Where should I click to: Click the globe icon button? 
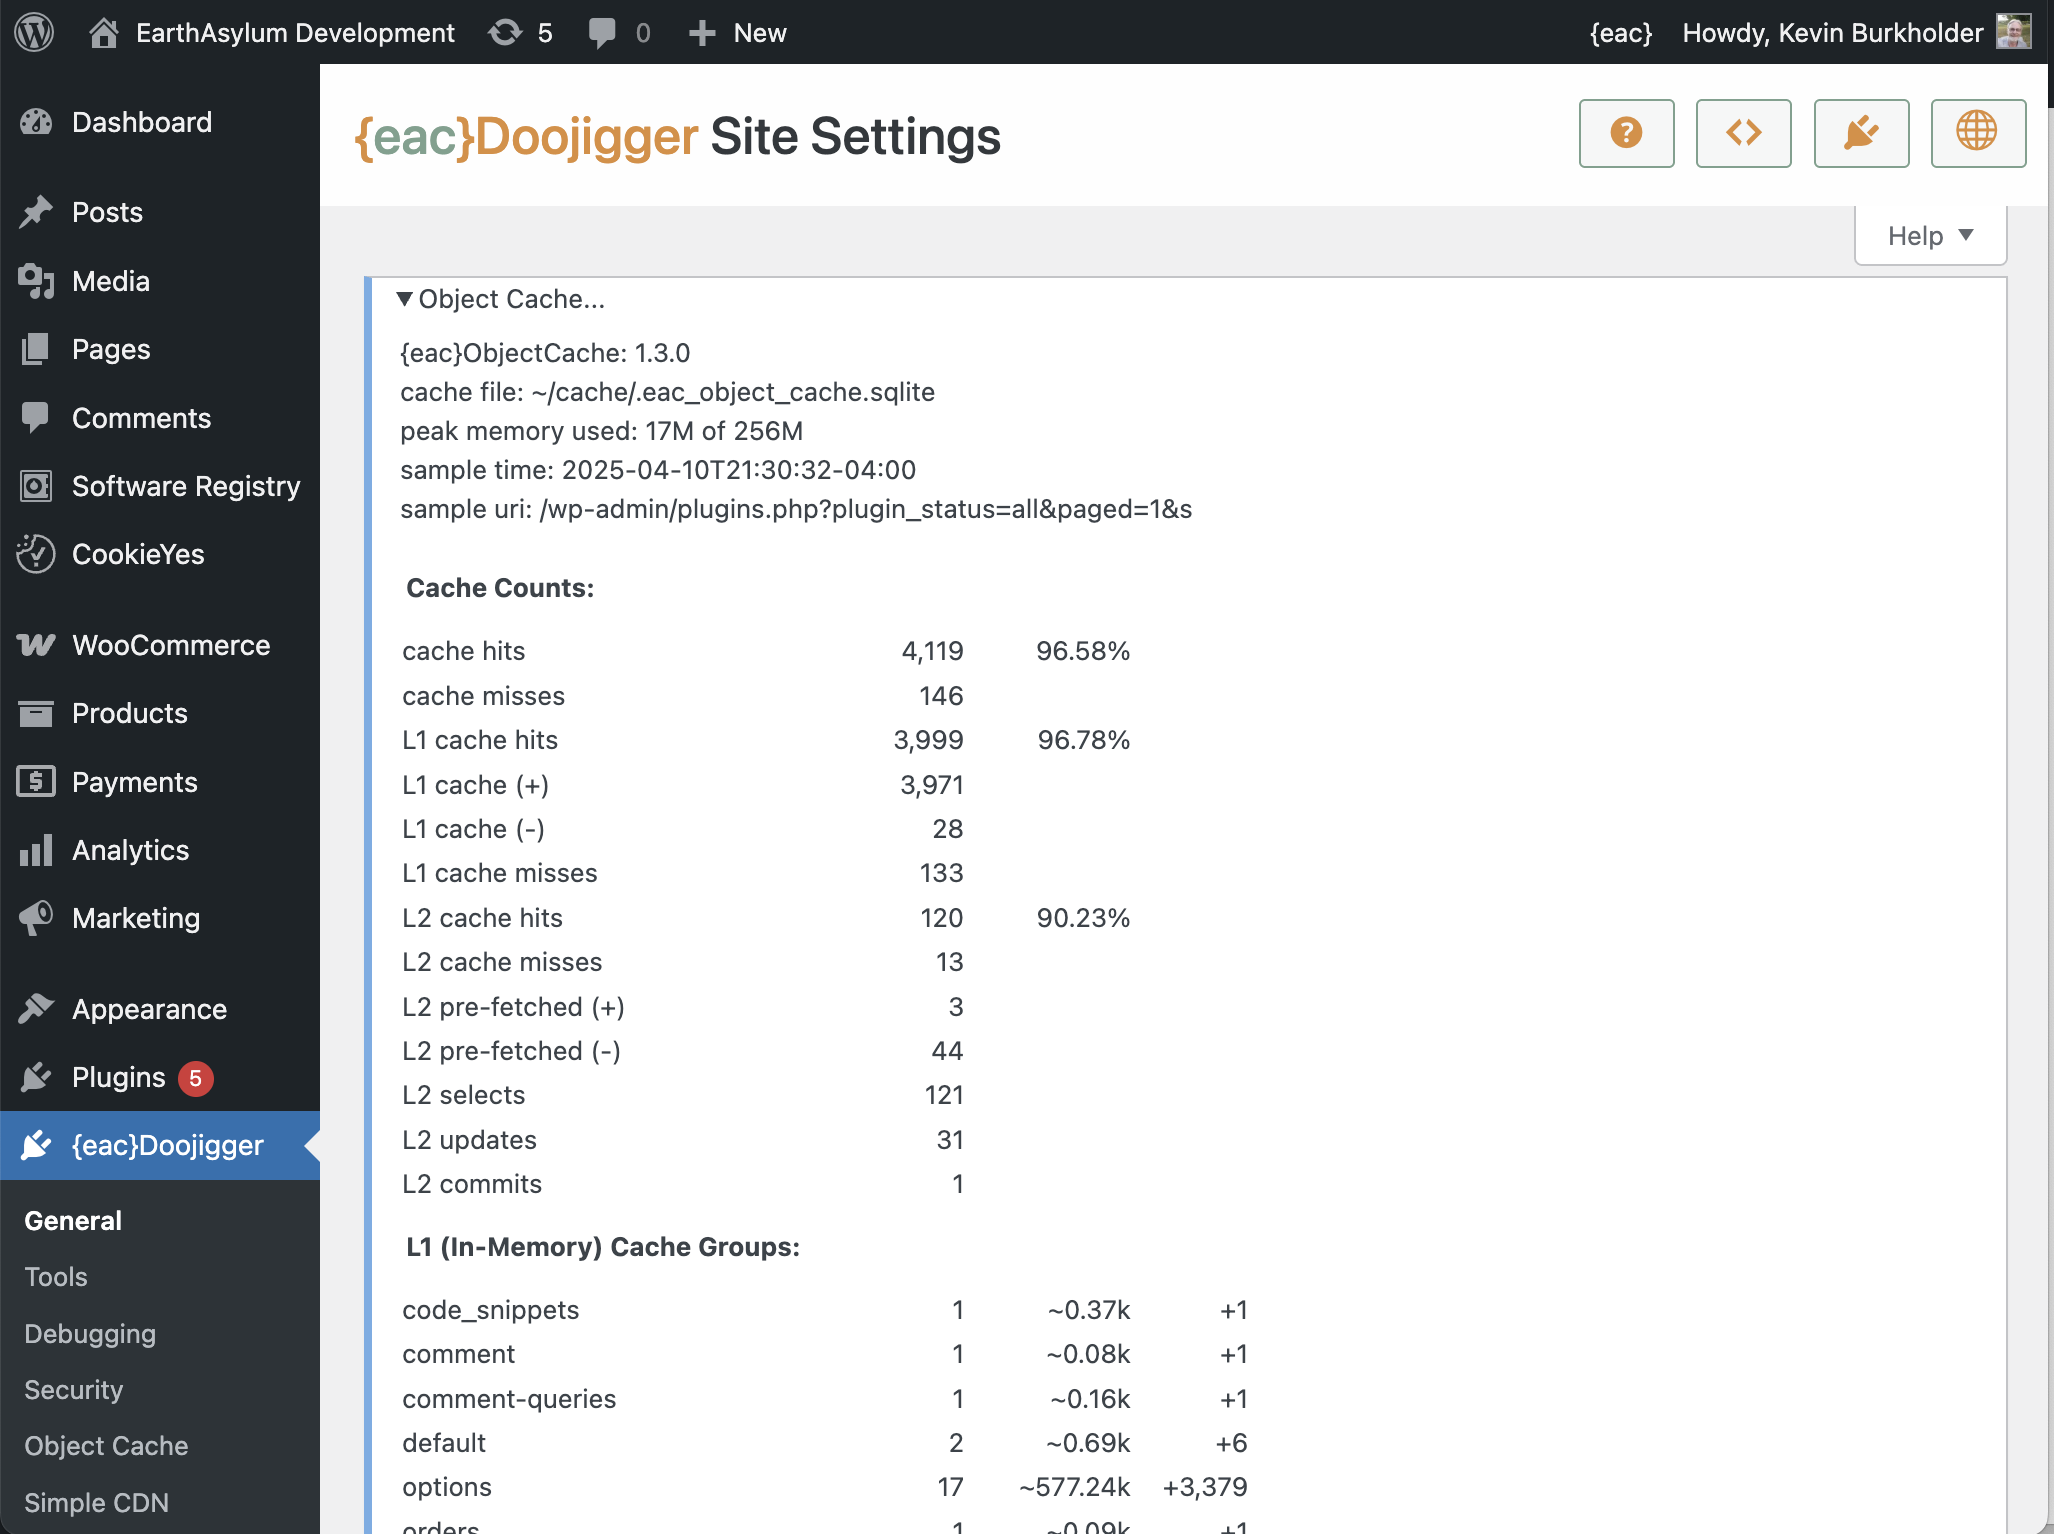pyautogui.click(x=1977, y=133)
